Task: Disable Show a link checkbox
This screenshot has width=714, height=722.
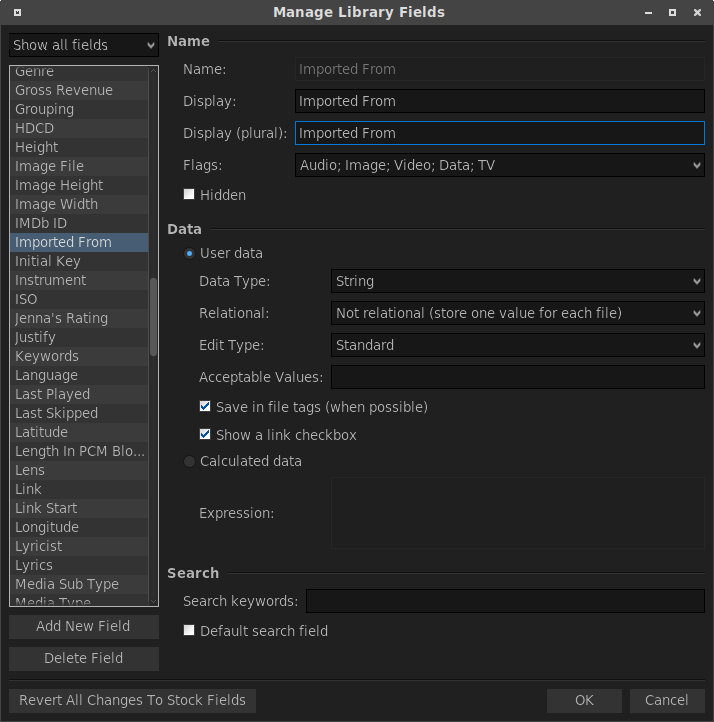Action: point(205,435)
